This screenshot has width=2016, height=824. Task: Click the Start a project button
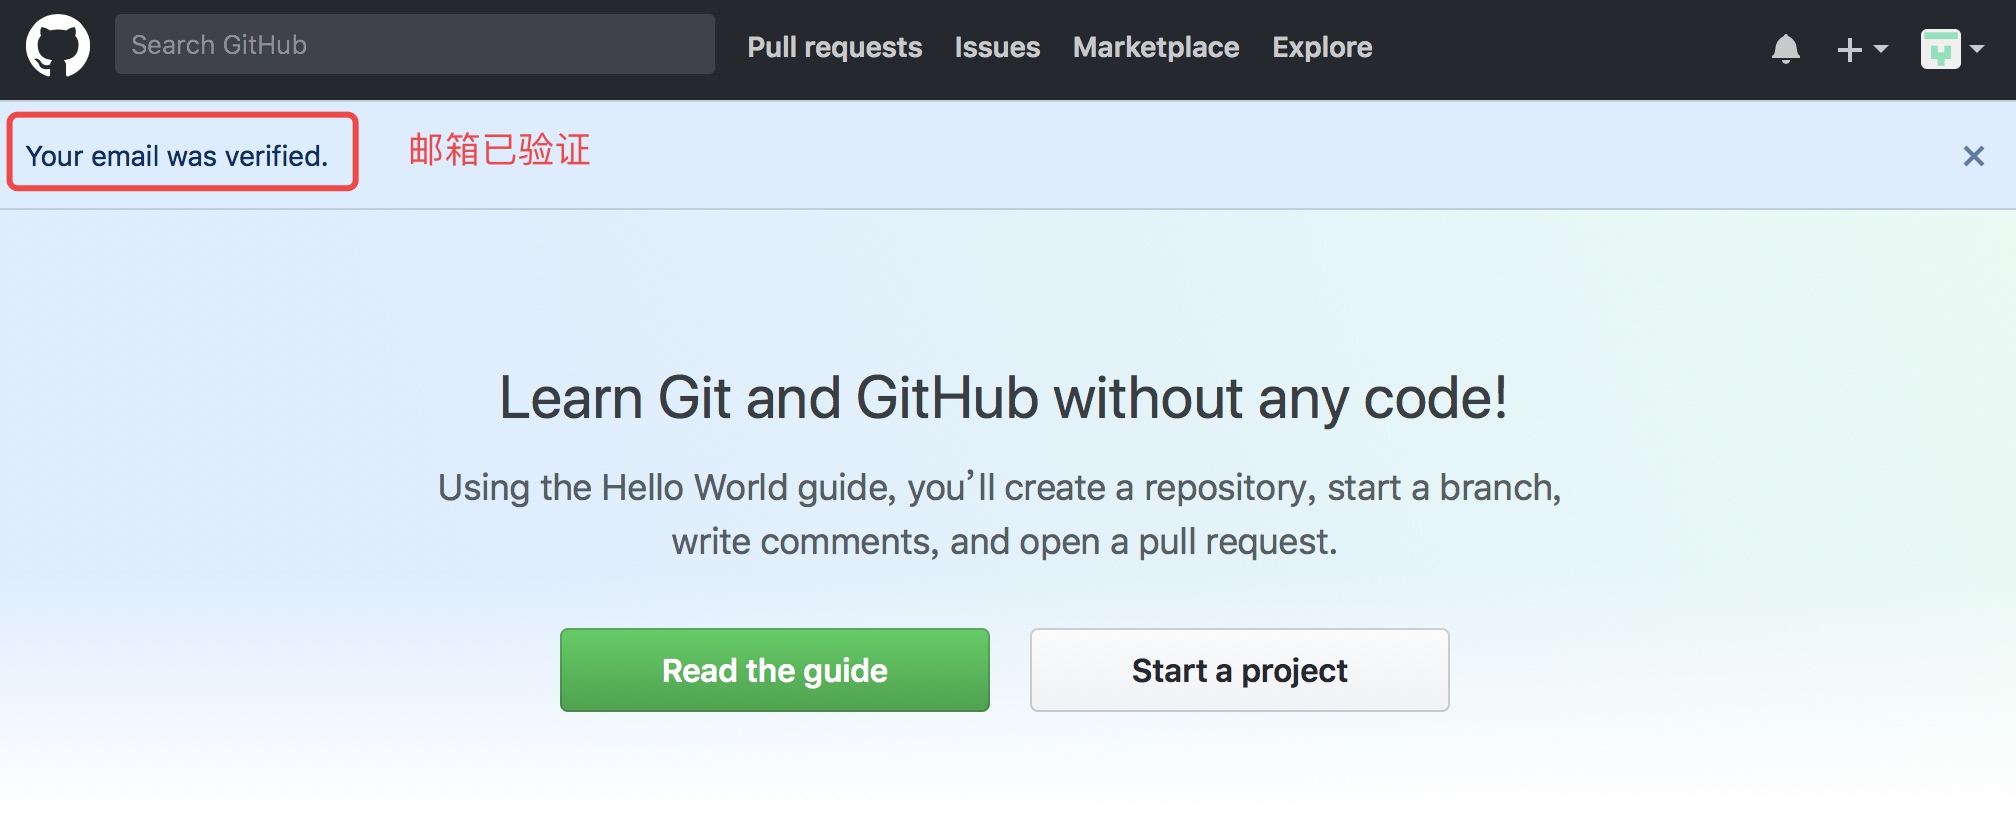click(x=1240, y=670)
